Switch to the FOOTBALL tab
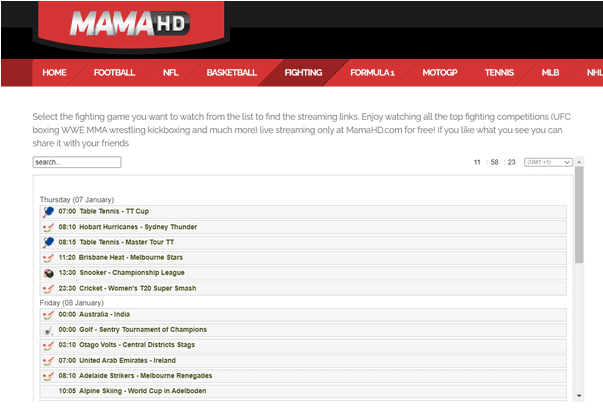 tap(114, 73)
